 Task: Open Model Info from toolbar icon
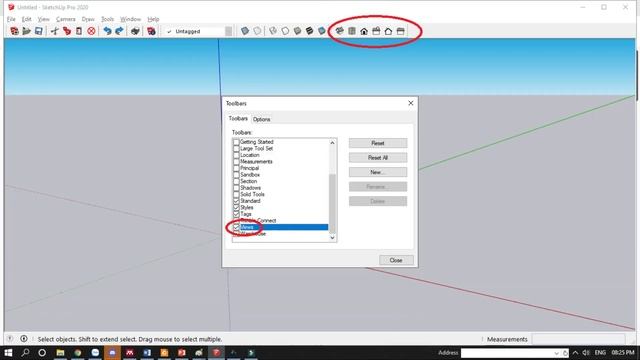tap(151, 31)
